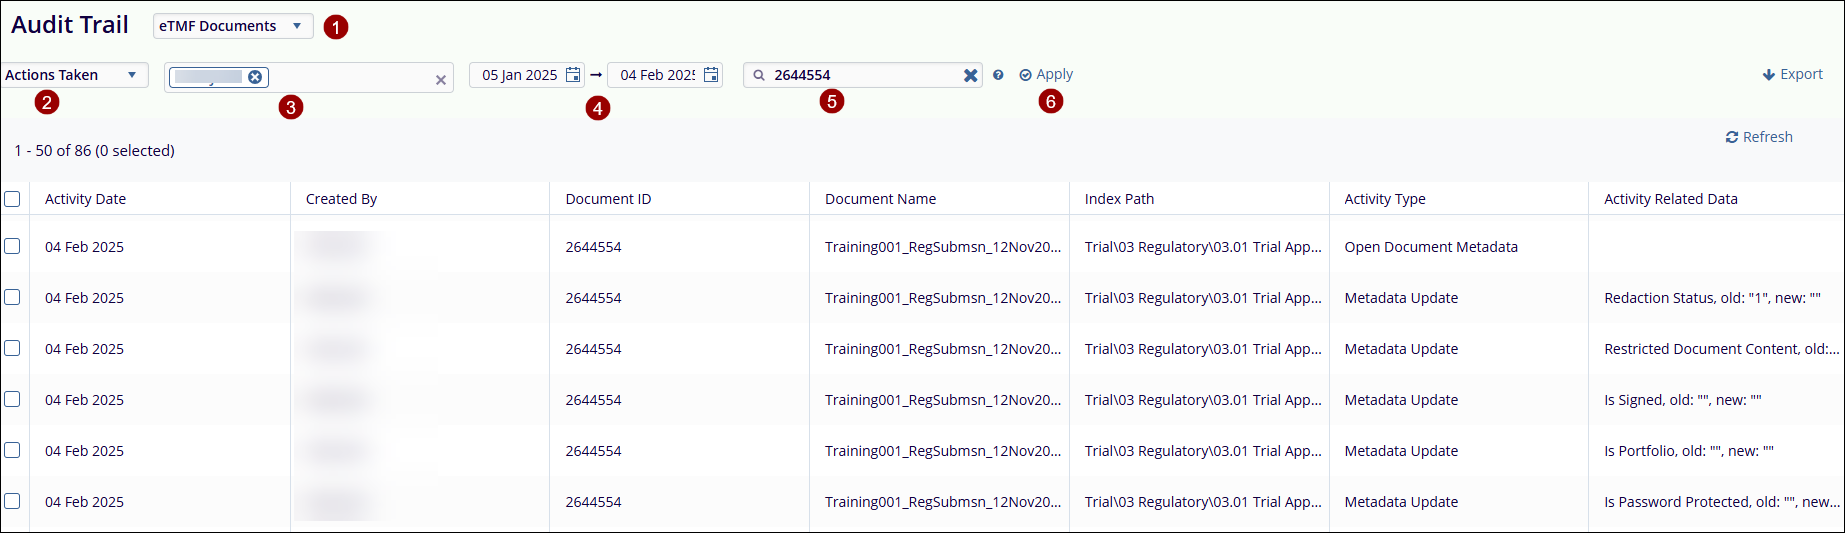
Task: Toggle the select-all header checkbox
Action: click(x=12, y=199)
